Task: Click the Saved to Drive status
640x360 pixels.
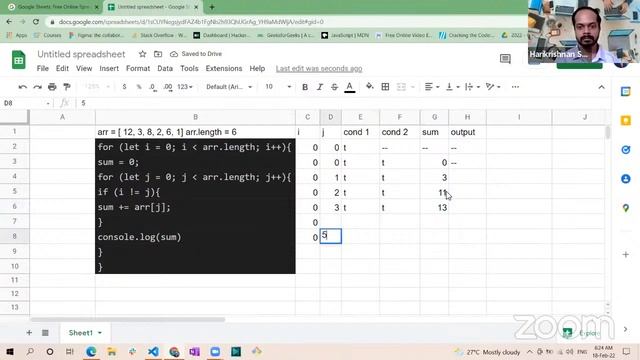Action: (196, 54)
